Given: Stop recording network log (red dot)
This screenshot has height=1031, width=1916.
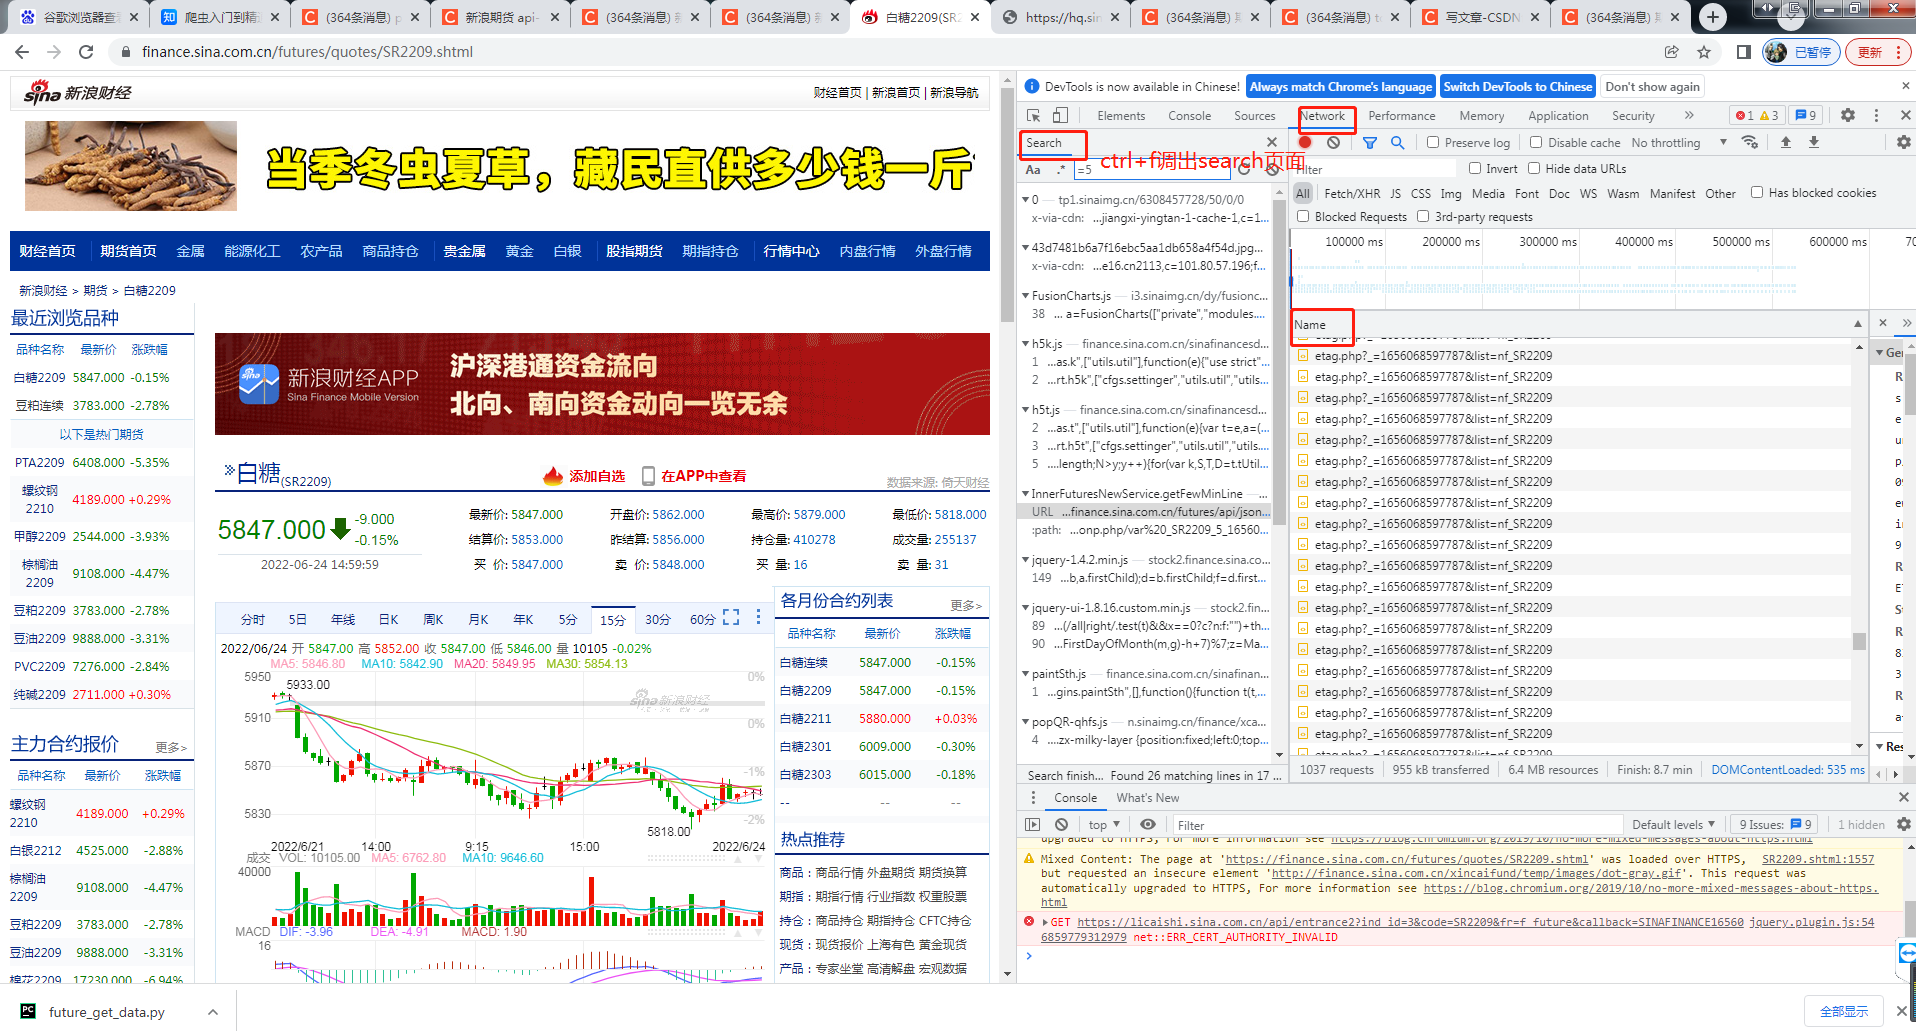Looking at the screenshot, I should pyautogui.click(x=1305, y=143).
